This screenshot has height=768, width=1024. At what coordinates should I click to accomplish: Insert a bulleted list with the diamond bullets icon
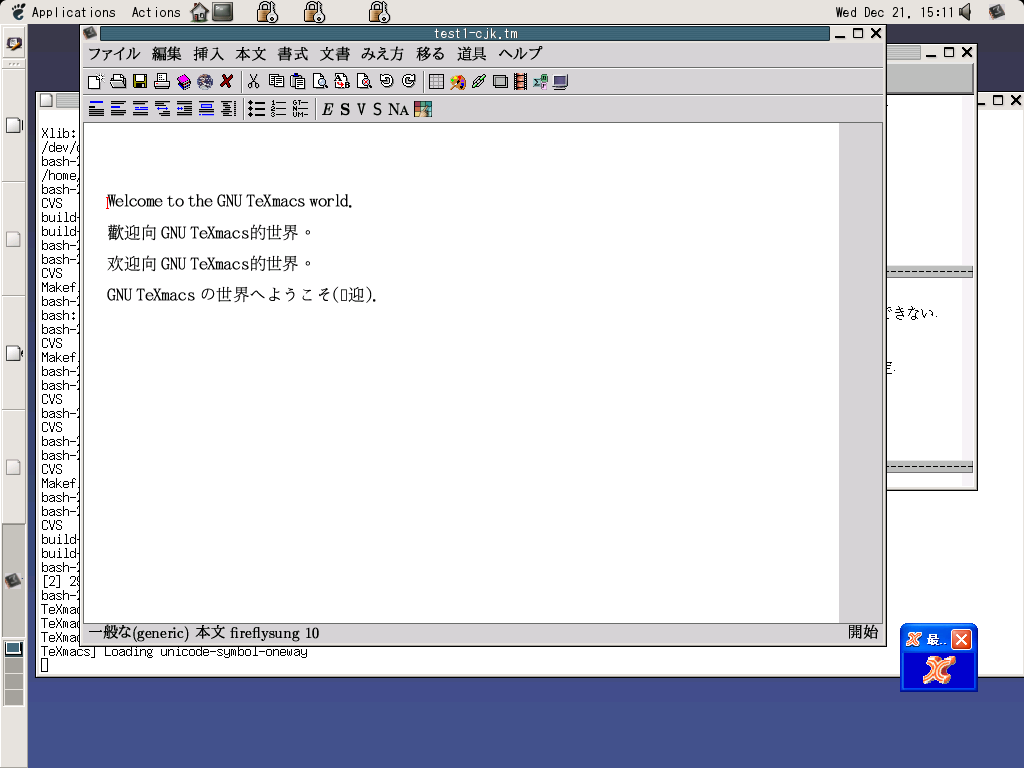click(x=257, y=109)
